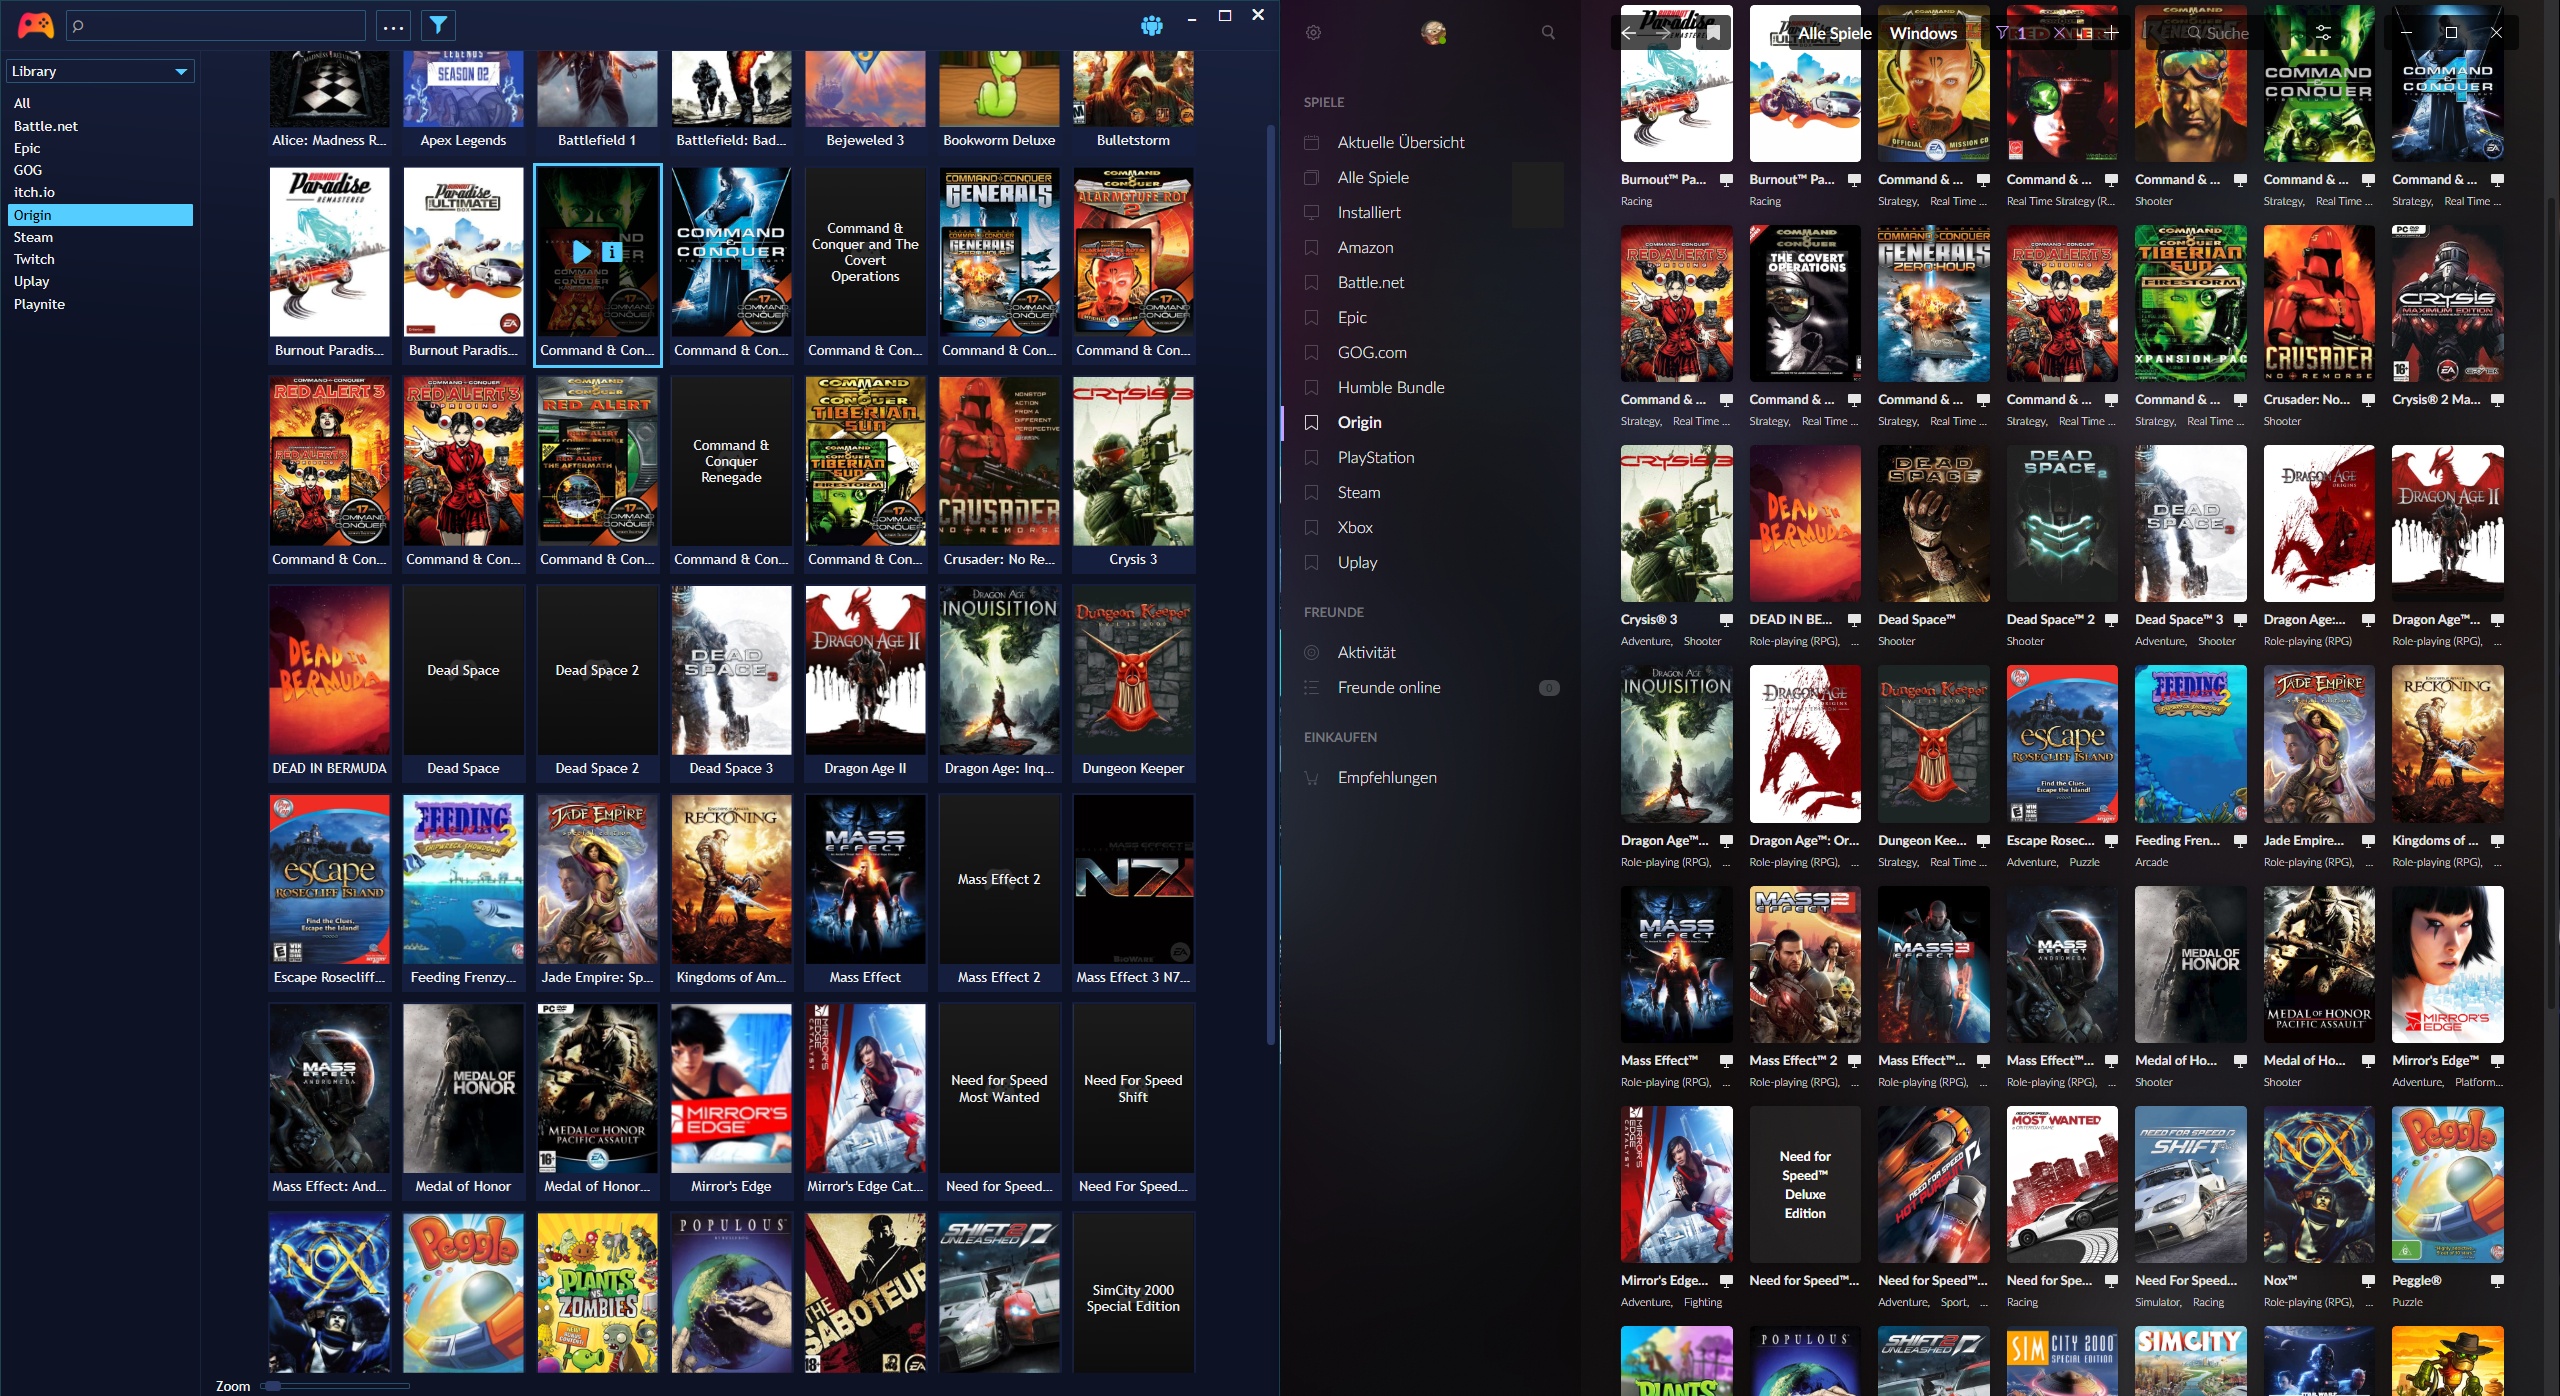Open the Windows platform dropdown

click(x=1922, y=33)
